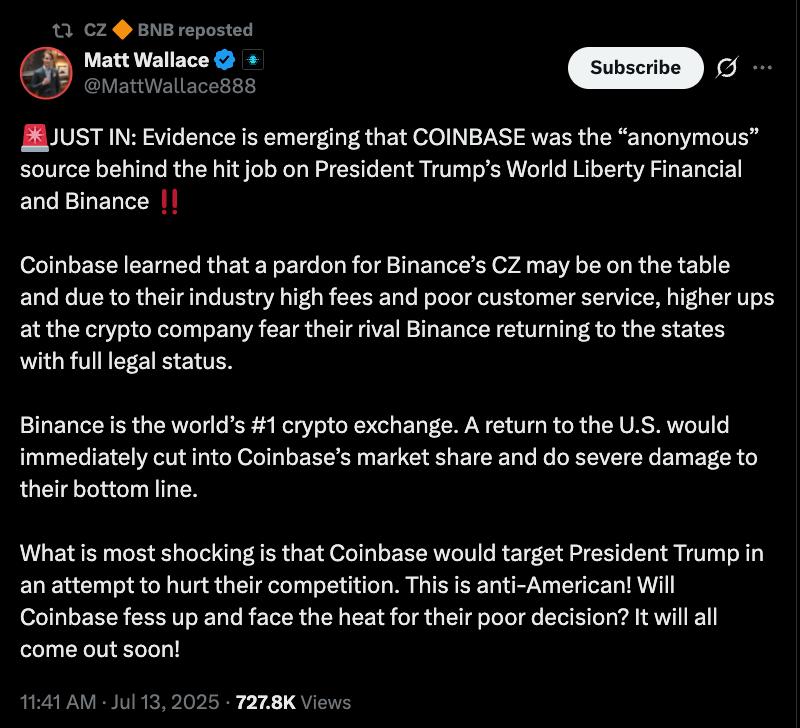Click the red siren emoji

pyautogui.click(x=33, y=137)
